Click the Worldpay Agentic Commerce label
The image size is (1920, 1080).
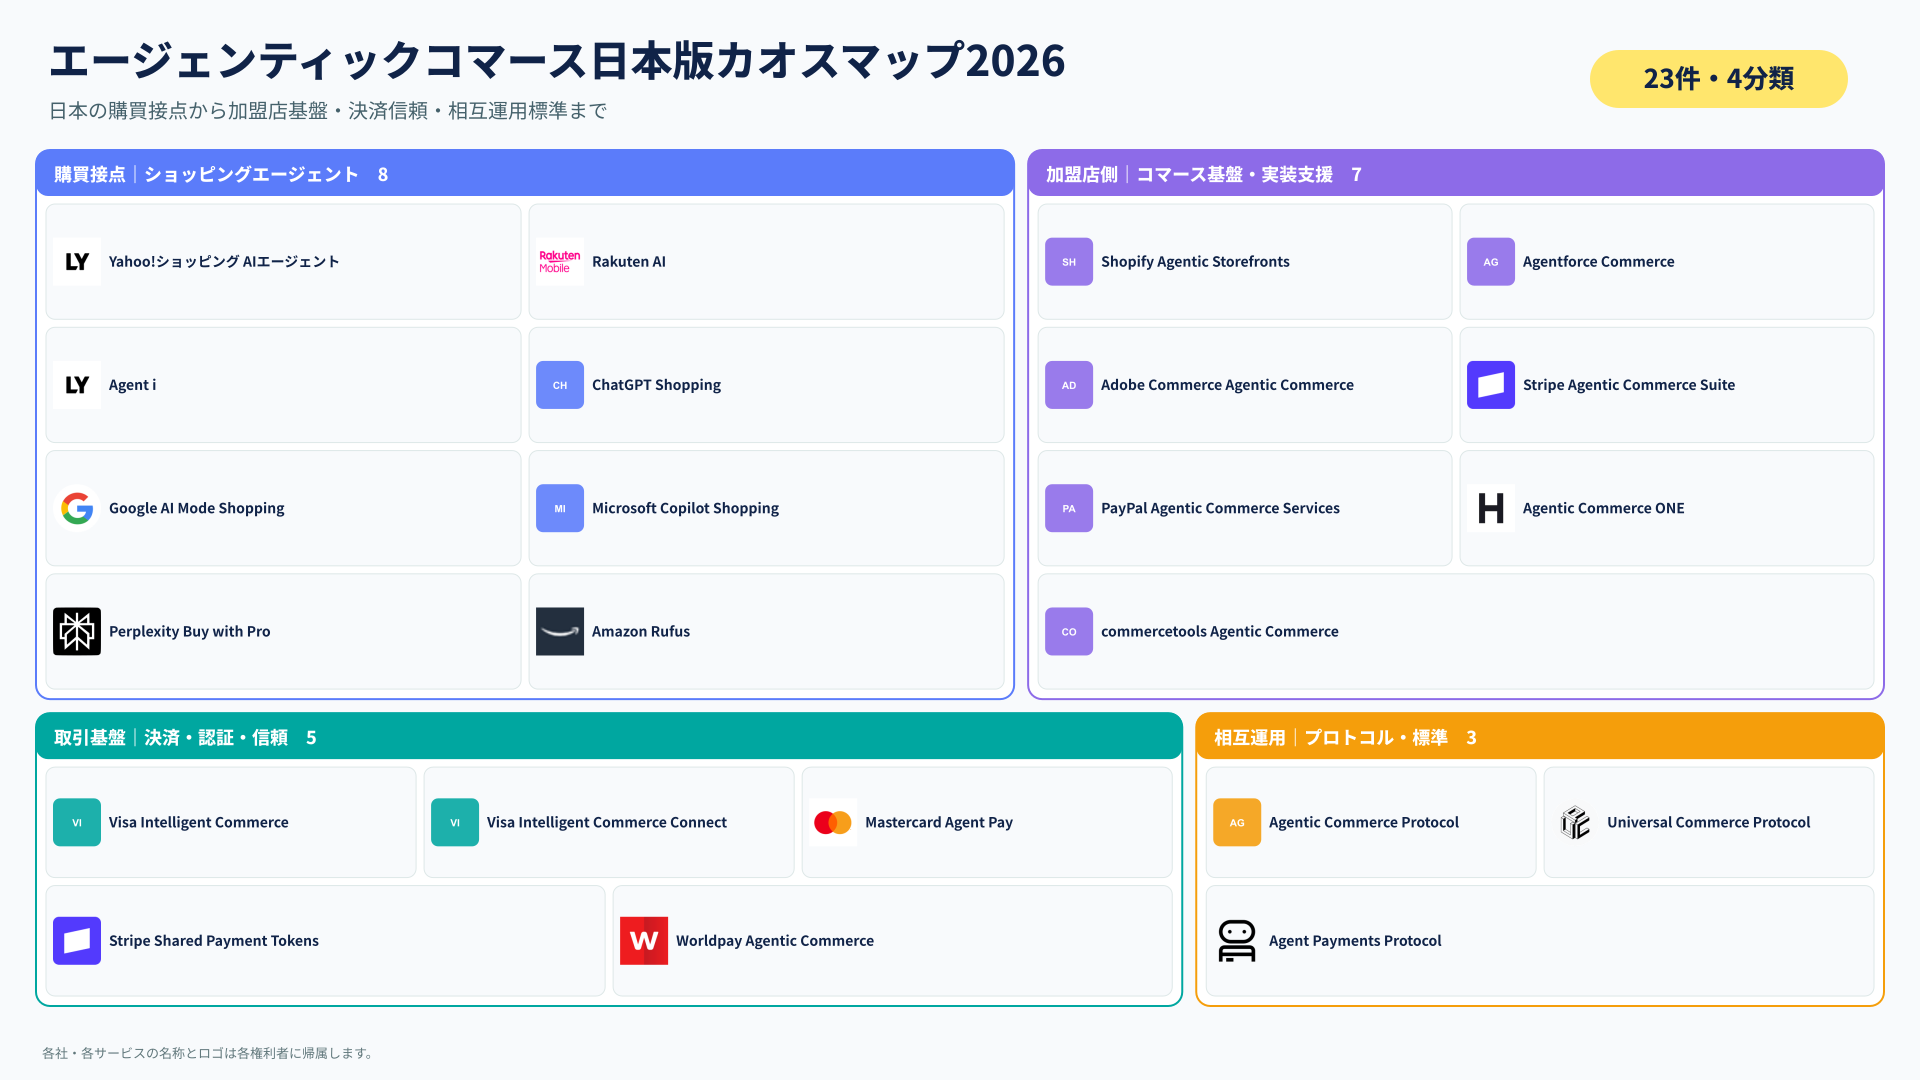774,941
